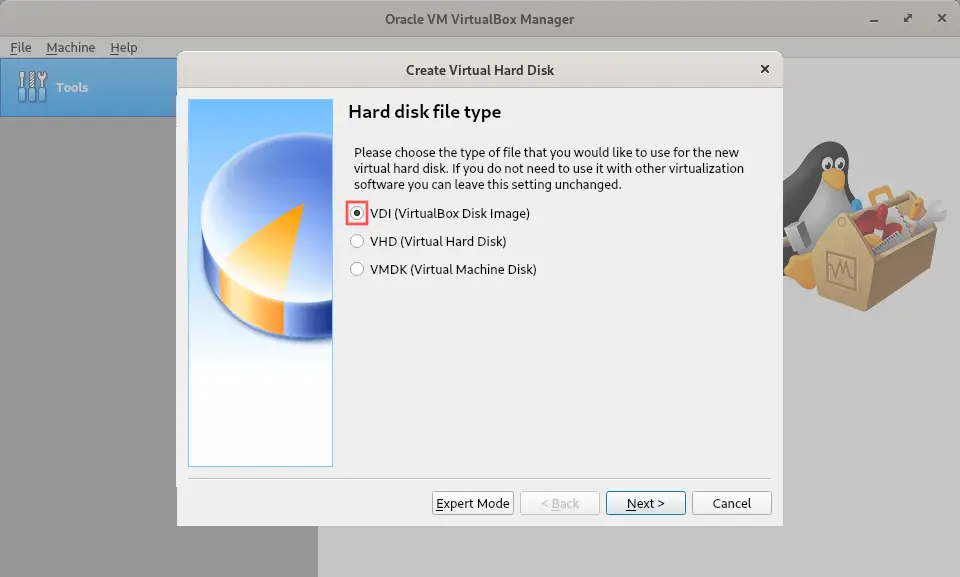
Task: Maximize the VirtualBox Manager window
Action: (x=908, y=18)
